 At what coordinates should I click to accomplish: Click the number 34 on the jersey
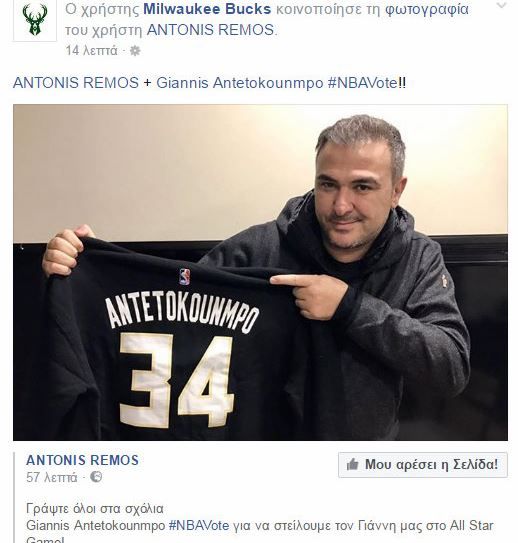coord(177,380)
